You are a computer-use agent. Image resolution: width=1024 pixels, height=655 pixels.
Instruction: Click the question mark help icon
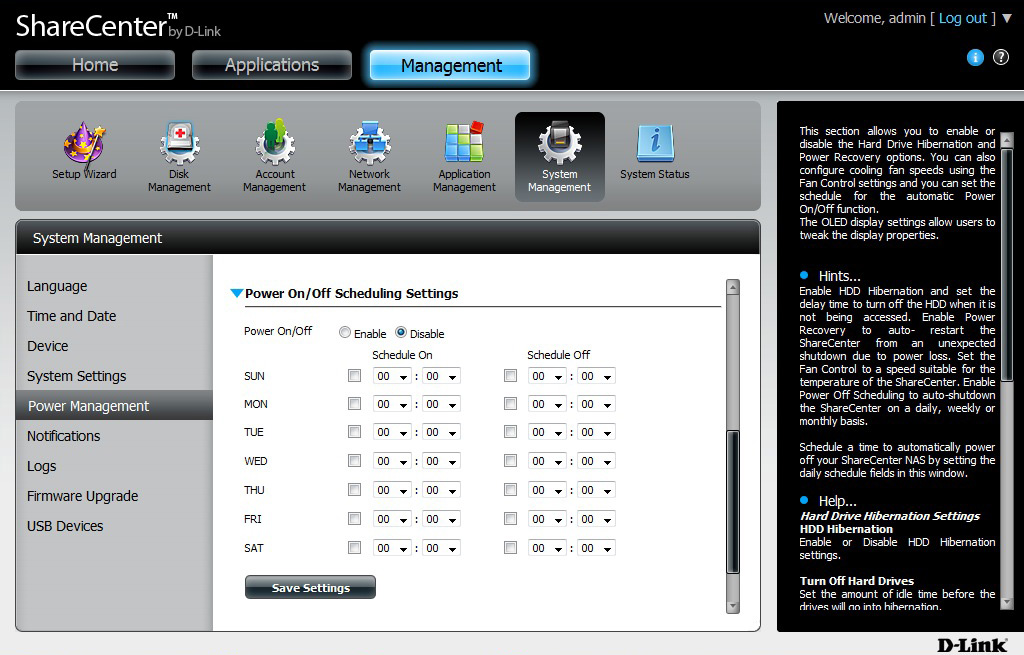click(1000, 57)
